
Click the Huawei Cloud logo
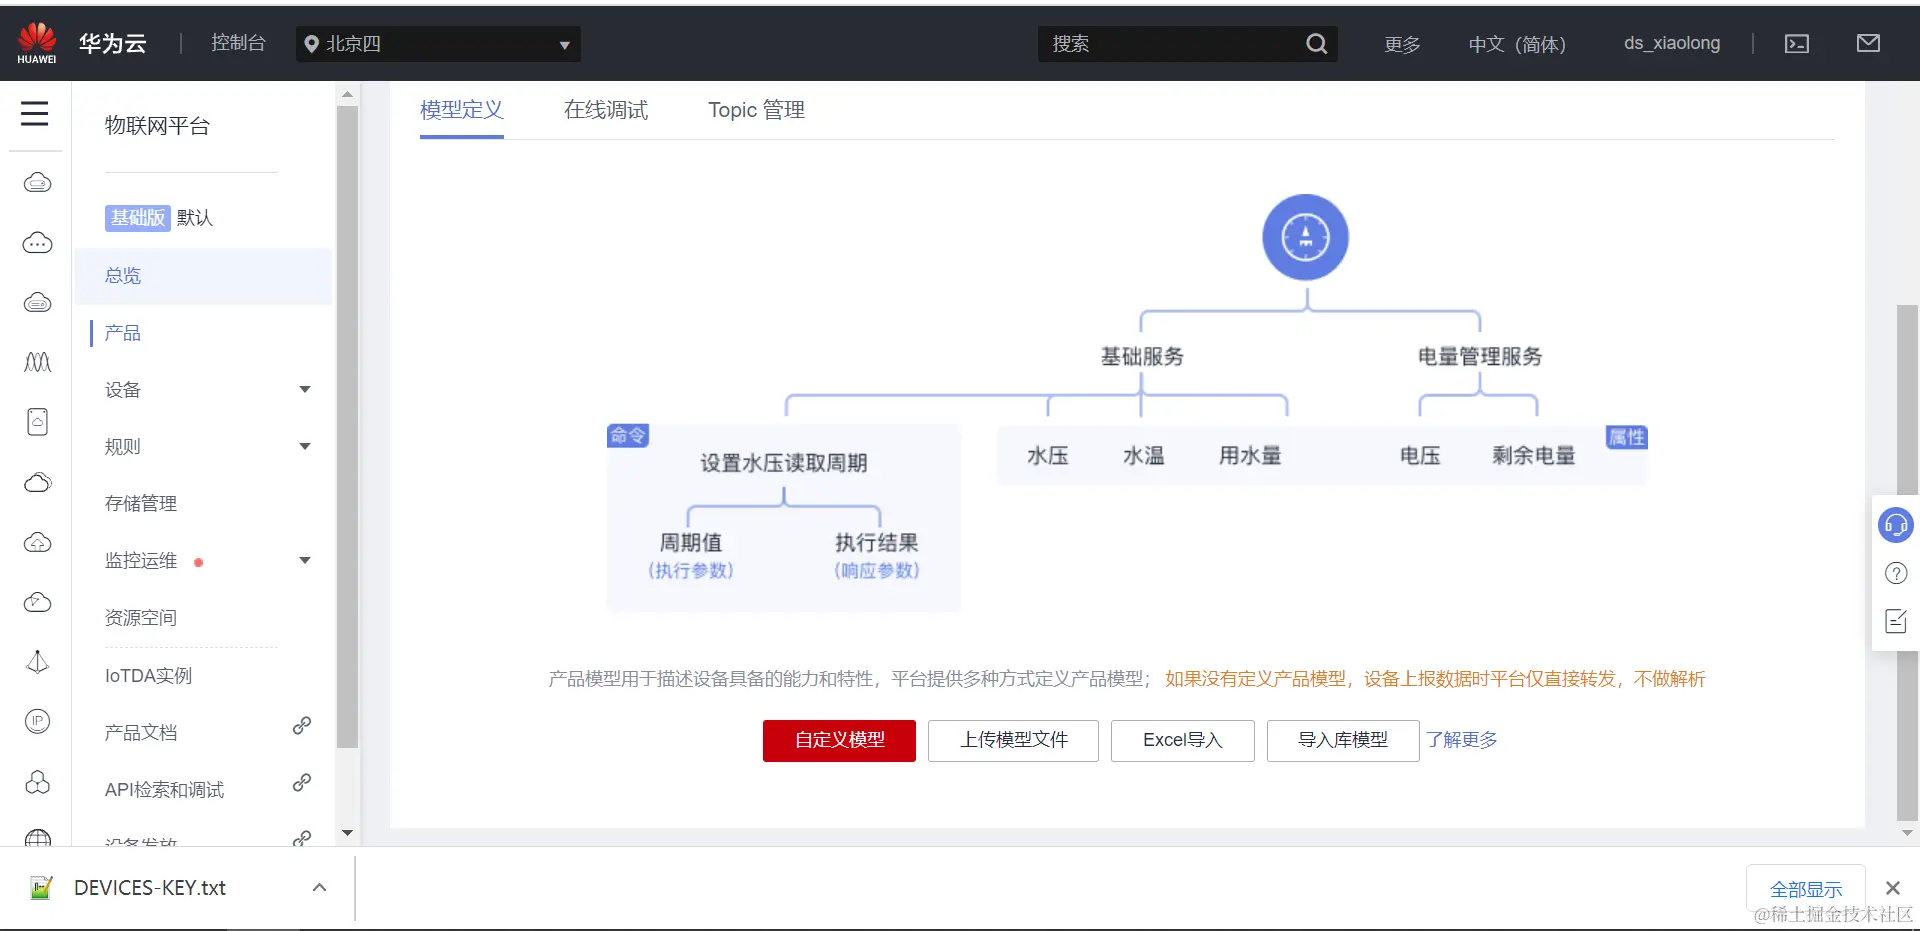click(x=37, y=43)
